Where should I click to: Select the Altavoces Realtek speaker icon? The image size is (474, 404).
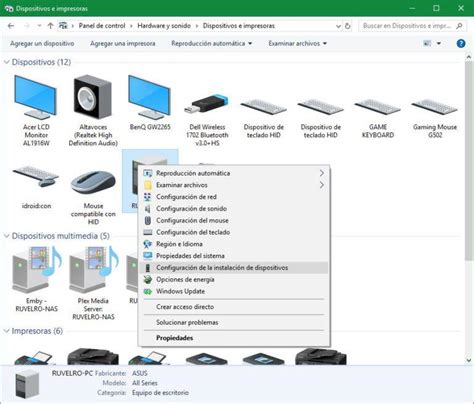pyautogui.click(x=93, y=110)
